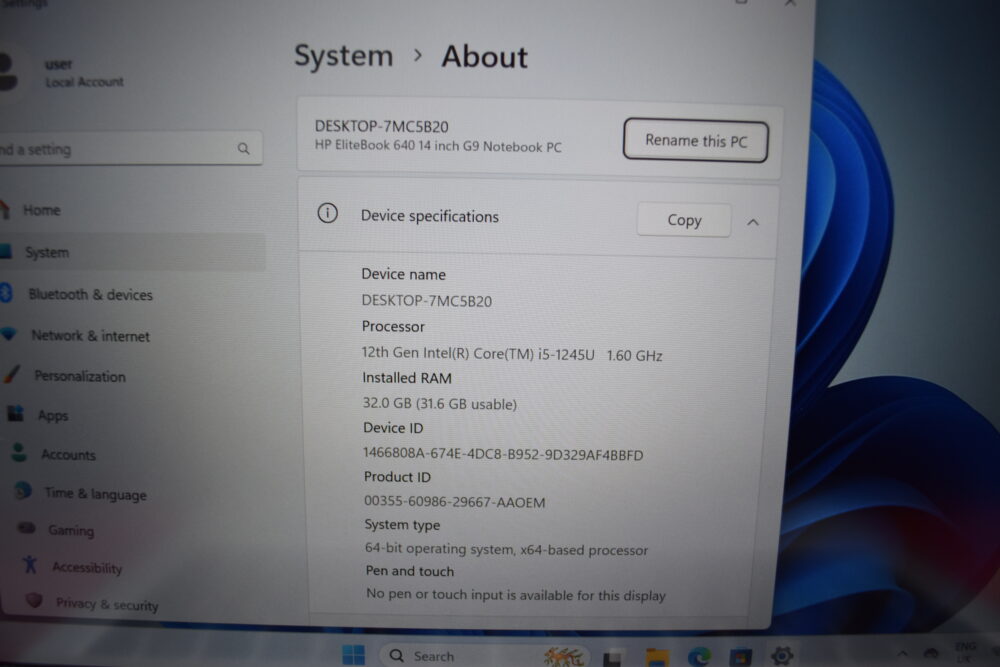Viewport: 1000px width, 667px height.
Task: Open the user Local Account profile
Action: (x=64, y=73)
